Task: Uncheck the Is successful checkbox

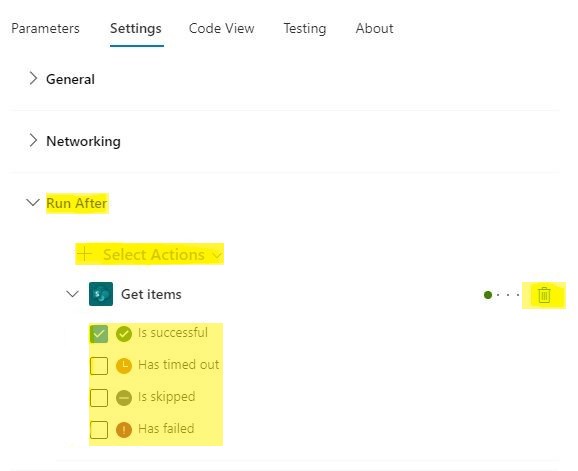Action: coord(99,334)
